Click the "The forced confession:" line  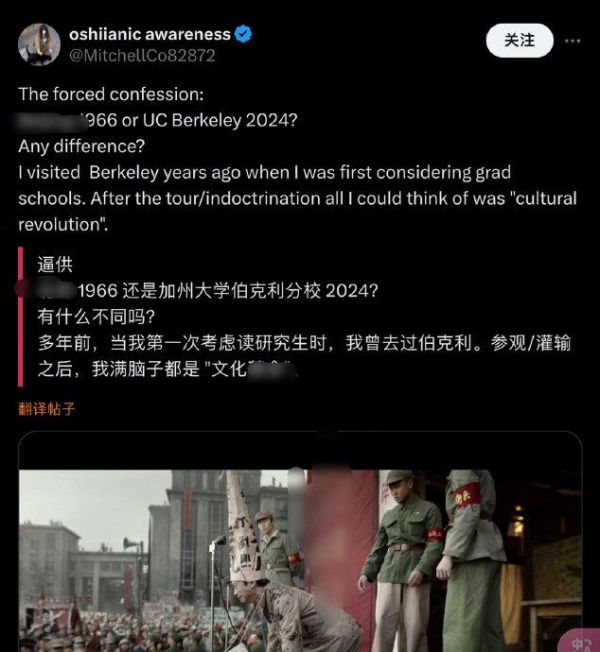[111, 94]
